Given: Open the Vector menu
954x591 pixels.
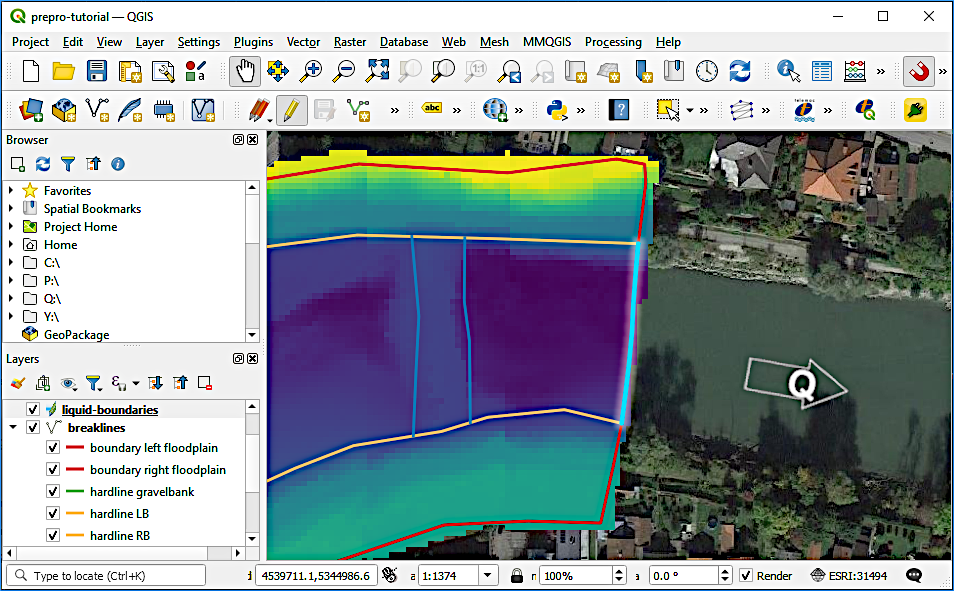Looking at the screenshot, I should coord(303,42).
